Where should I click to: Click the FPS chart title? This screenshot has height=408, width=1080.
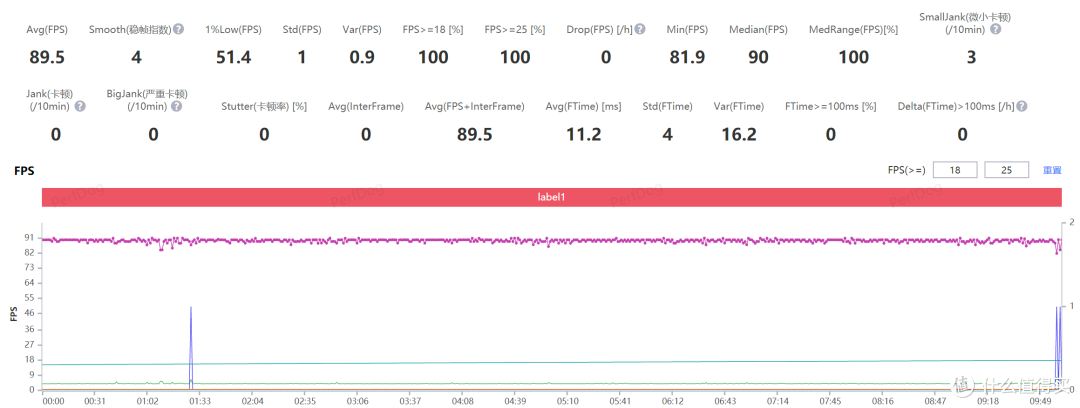click(x=24, y=170)
